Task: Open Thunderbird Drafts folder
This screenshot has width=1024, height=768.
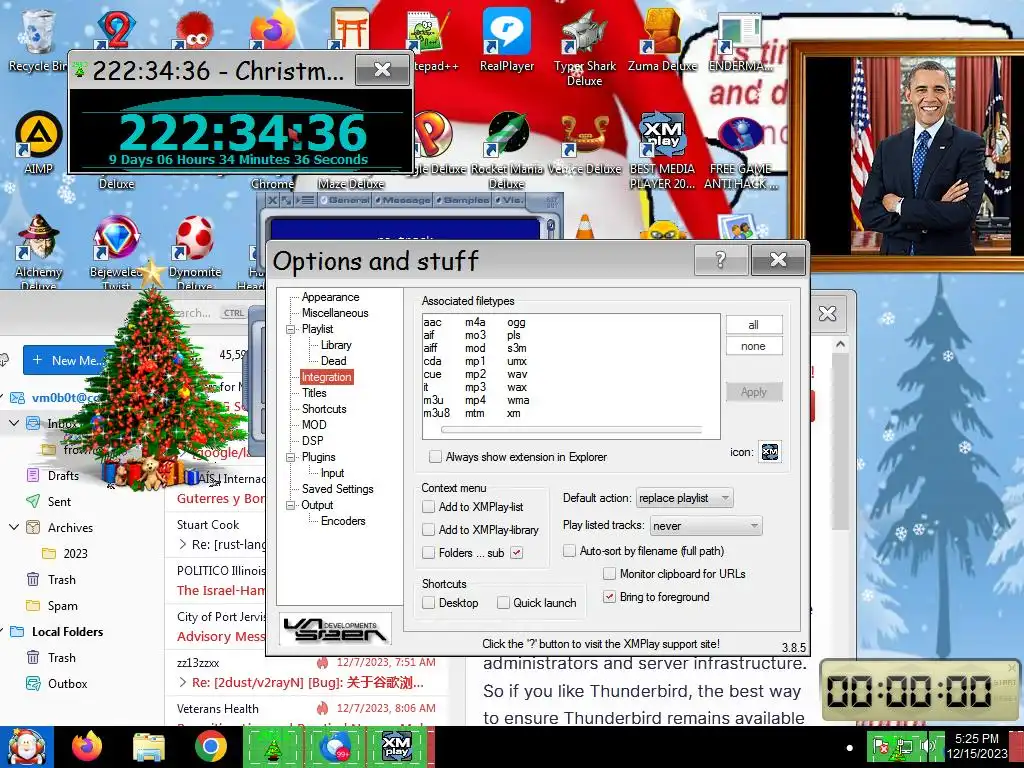Action: point(63,475)
